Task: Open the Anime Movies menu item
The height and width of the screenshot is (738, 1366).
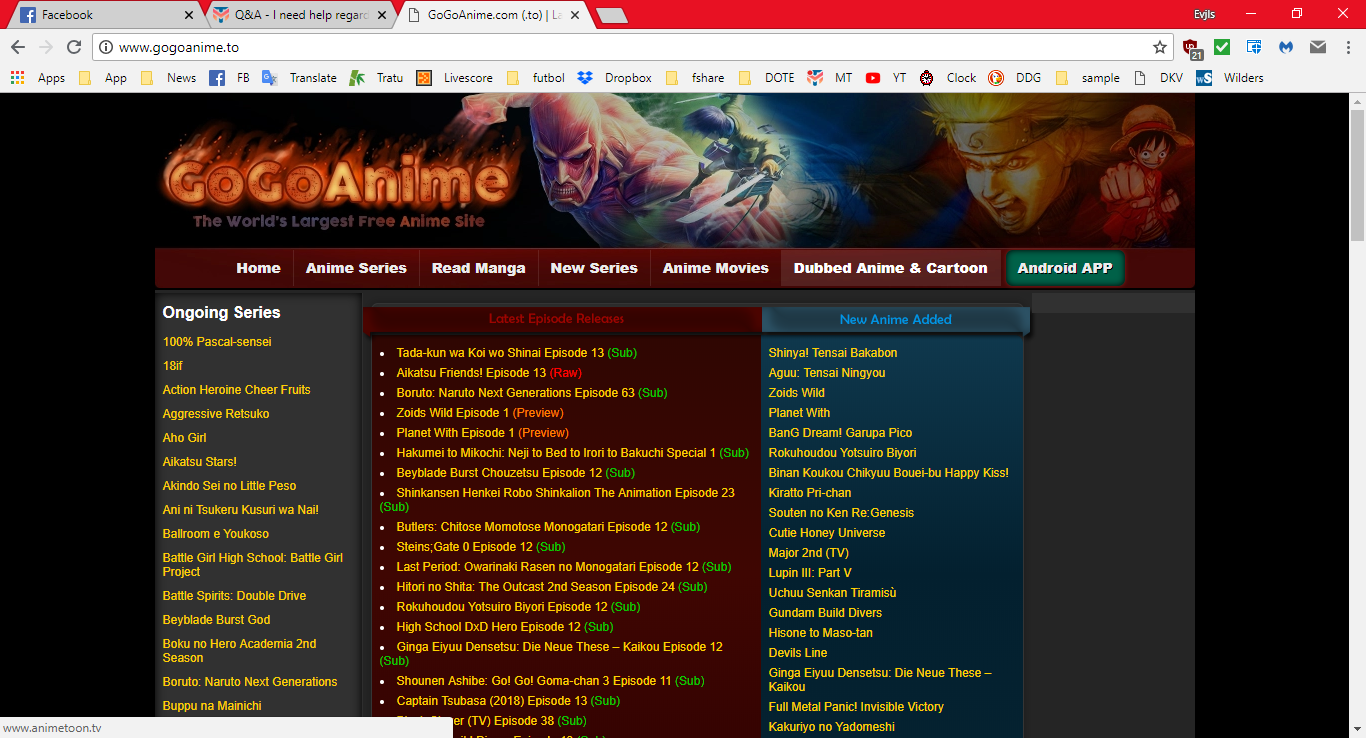Action: [x=716, y=268]
